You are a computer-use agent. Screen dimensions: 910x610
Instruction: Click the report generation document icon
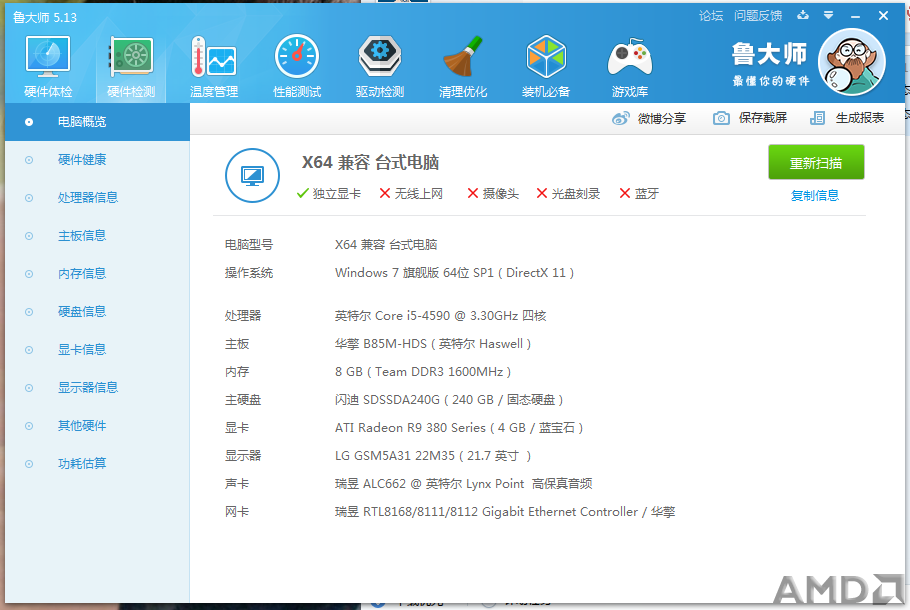click(817, 118)
